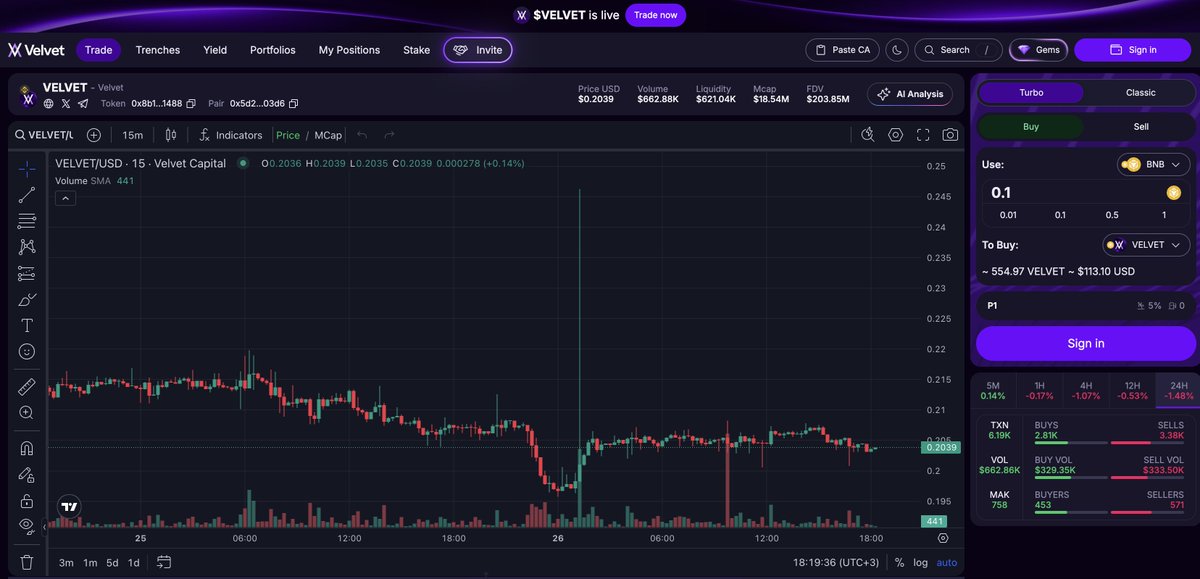The height and width of the screenshot is (579, 1200).
Task: Pick the Emoji drawing tool
Action: [x=27, y=350]
